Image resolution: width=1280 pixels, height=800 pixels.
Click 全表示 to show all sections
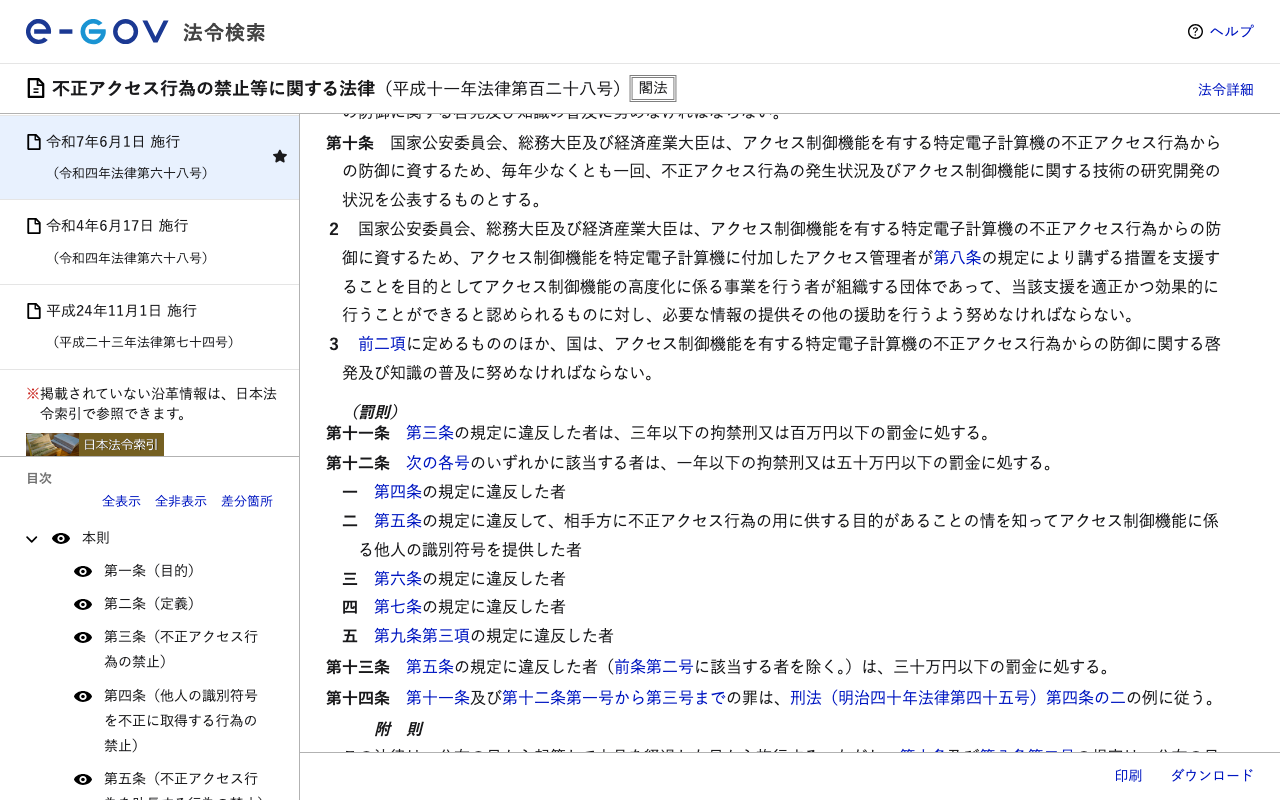click(121, 501)
